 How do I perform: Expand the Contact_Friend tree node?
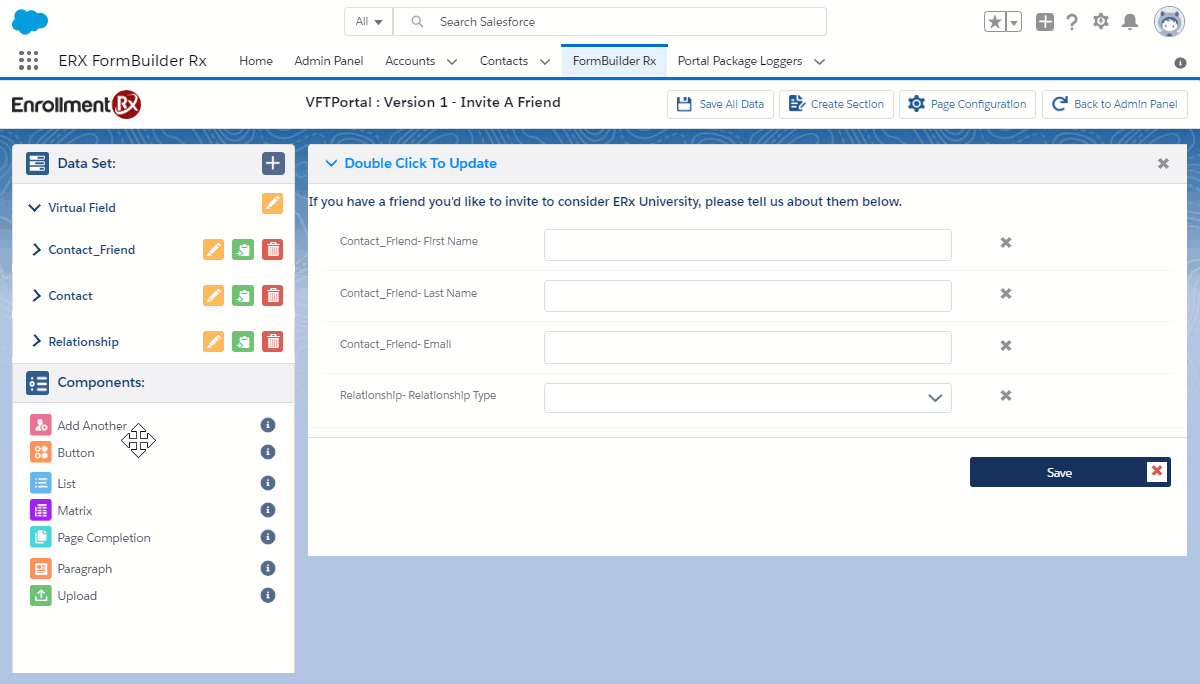coord(37,250)
